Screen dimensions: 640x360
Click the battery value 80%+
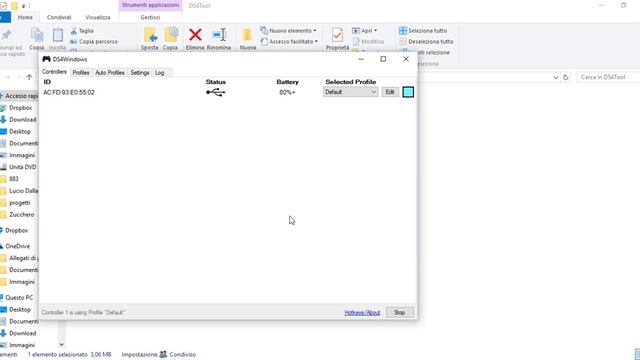[x=287, y=93]
